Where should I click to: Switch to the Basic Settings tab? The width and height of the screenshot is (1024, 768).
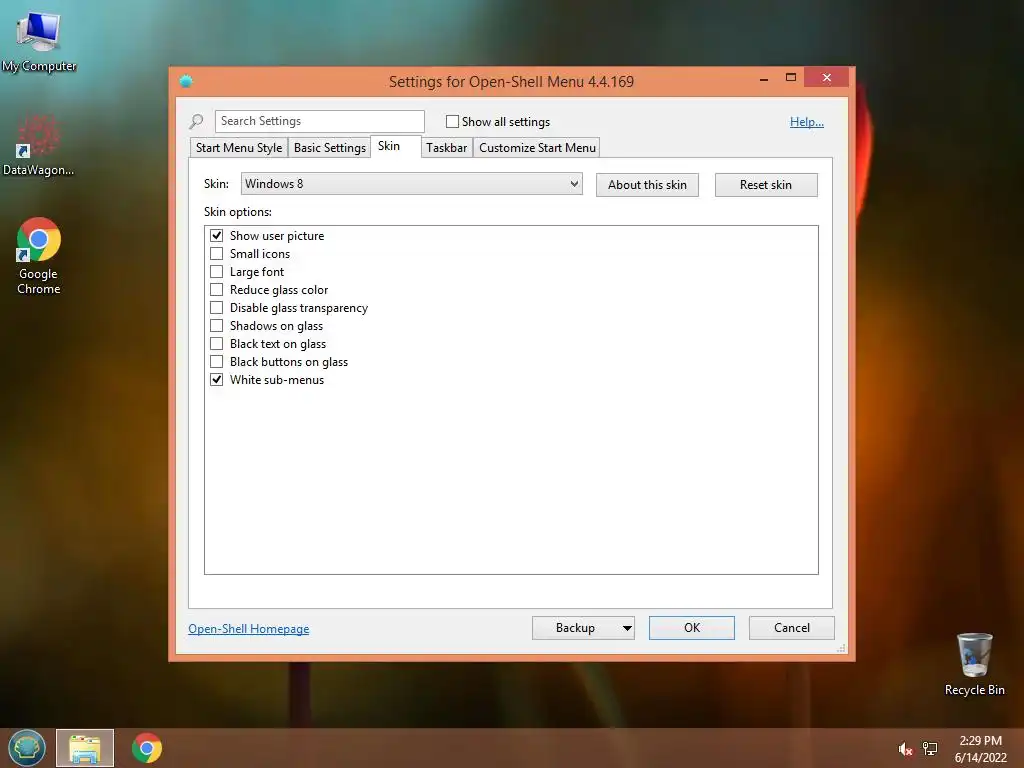point(330,148)
